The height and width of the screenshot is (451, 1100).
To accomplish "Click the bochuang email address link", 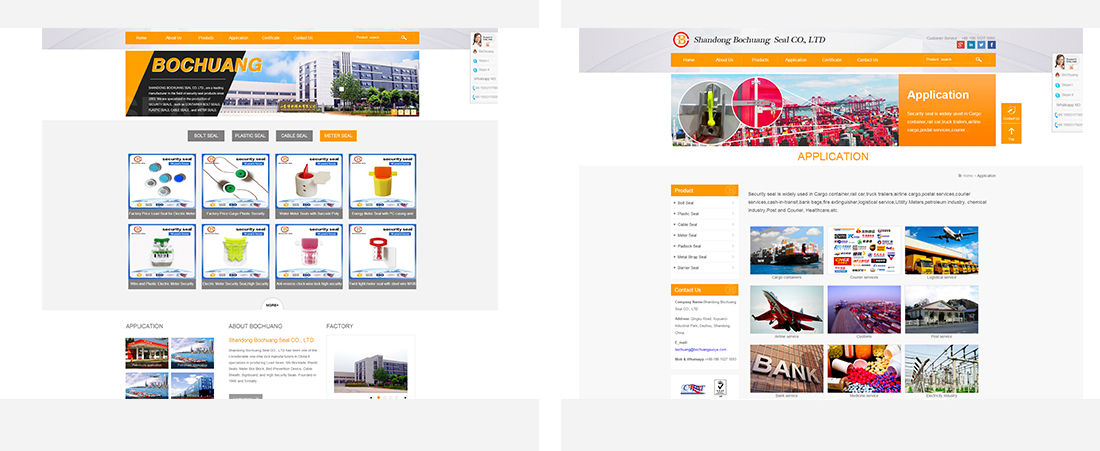I will (701, 349).
